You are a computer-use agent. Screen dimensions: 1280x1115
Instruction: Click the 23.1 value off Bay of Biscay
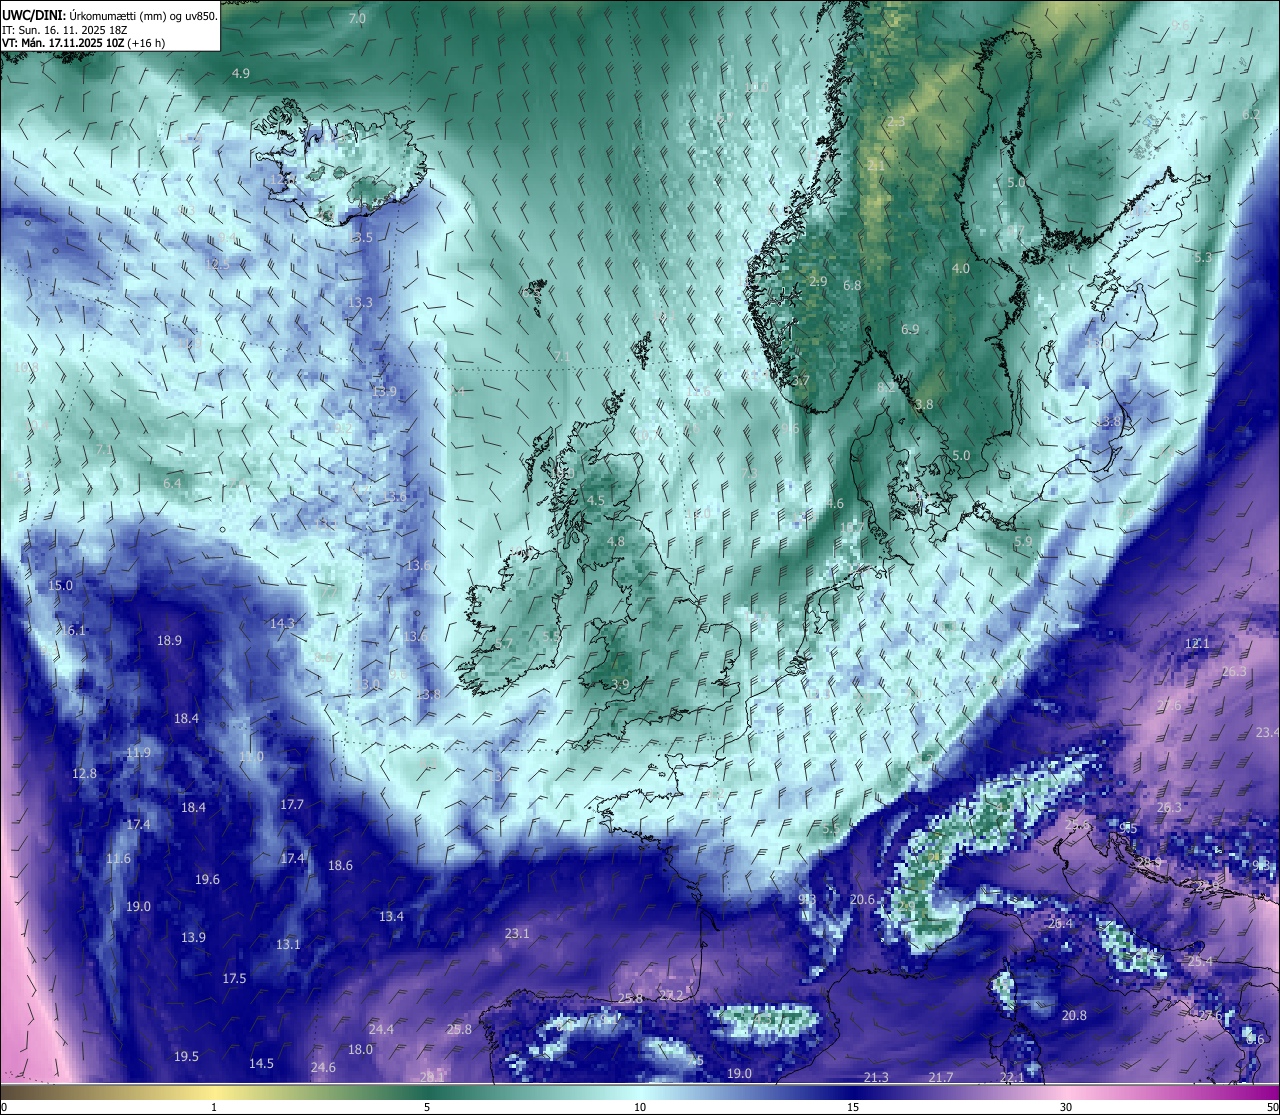(517, 933)
